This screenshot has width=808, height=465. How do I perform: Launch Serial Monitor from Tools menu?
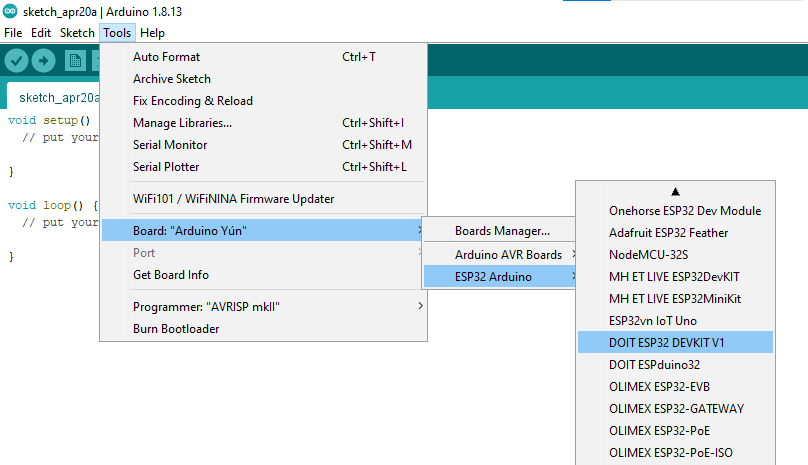tap(263, 145)
